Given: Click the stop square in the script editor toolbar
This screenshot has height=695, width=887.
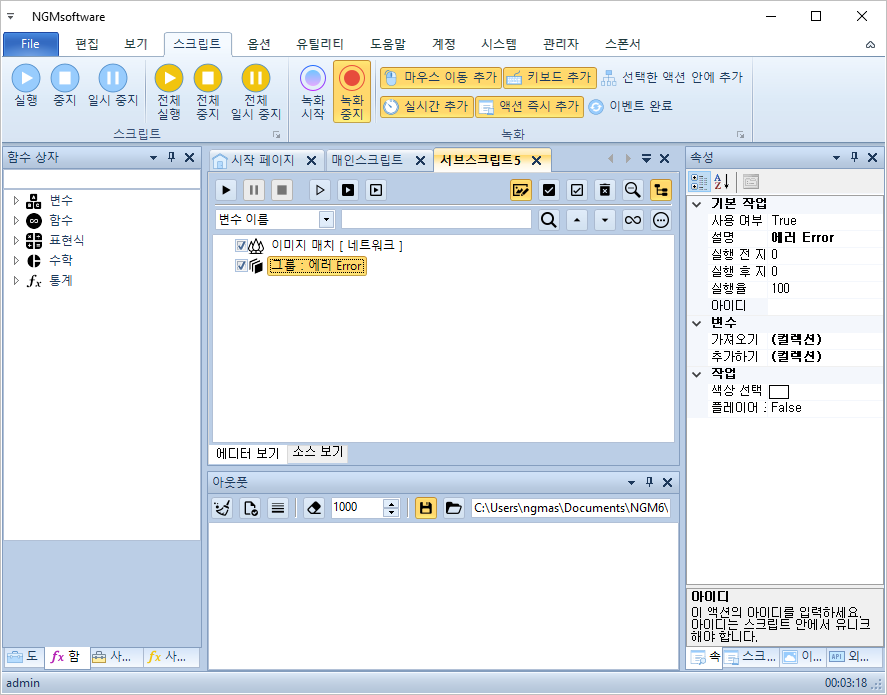Looking at the screenshot, I should point(282,190).
